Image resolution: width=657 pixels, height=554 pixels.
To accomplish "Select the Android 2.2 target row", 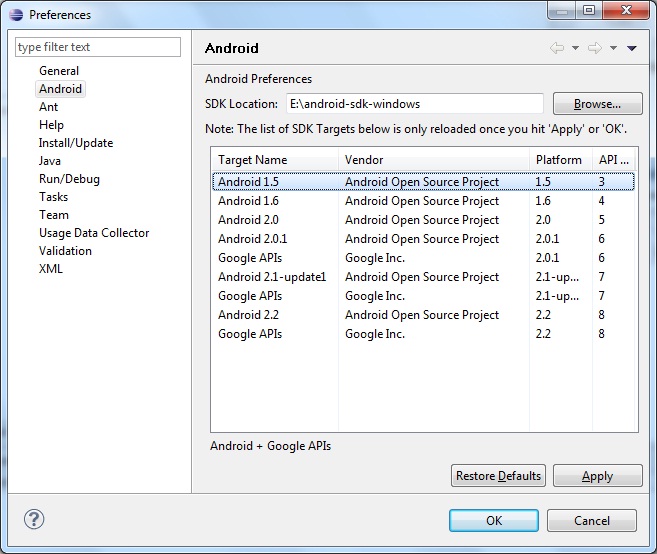I will click(x=423, y=315).
